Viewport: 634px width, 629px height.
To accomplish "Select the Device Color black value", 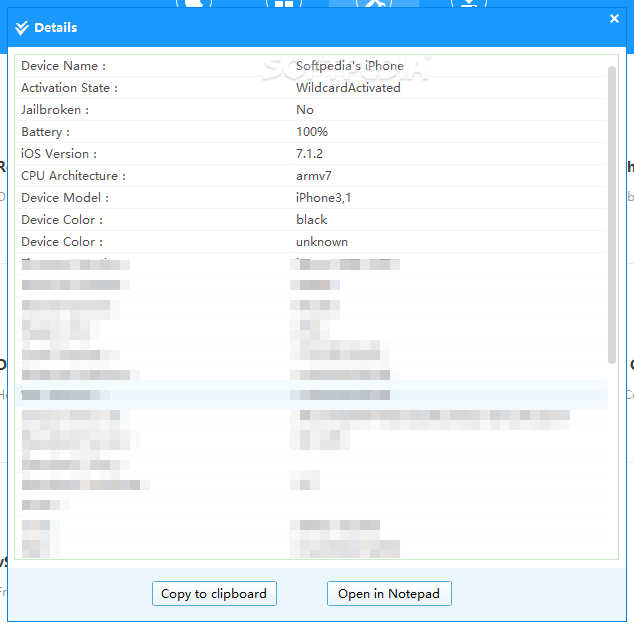I will point(311,220).
